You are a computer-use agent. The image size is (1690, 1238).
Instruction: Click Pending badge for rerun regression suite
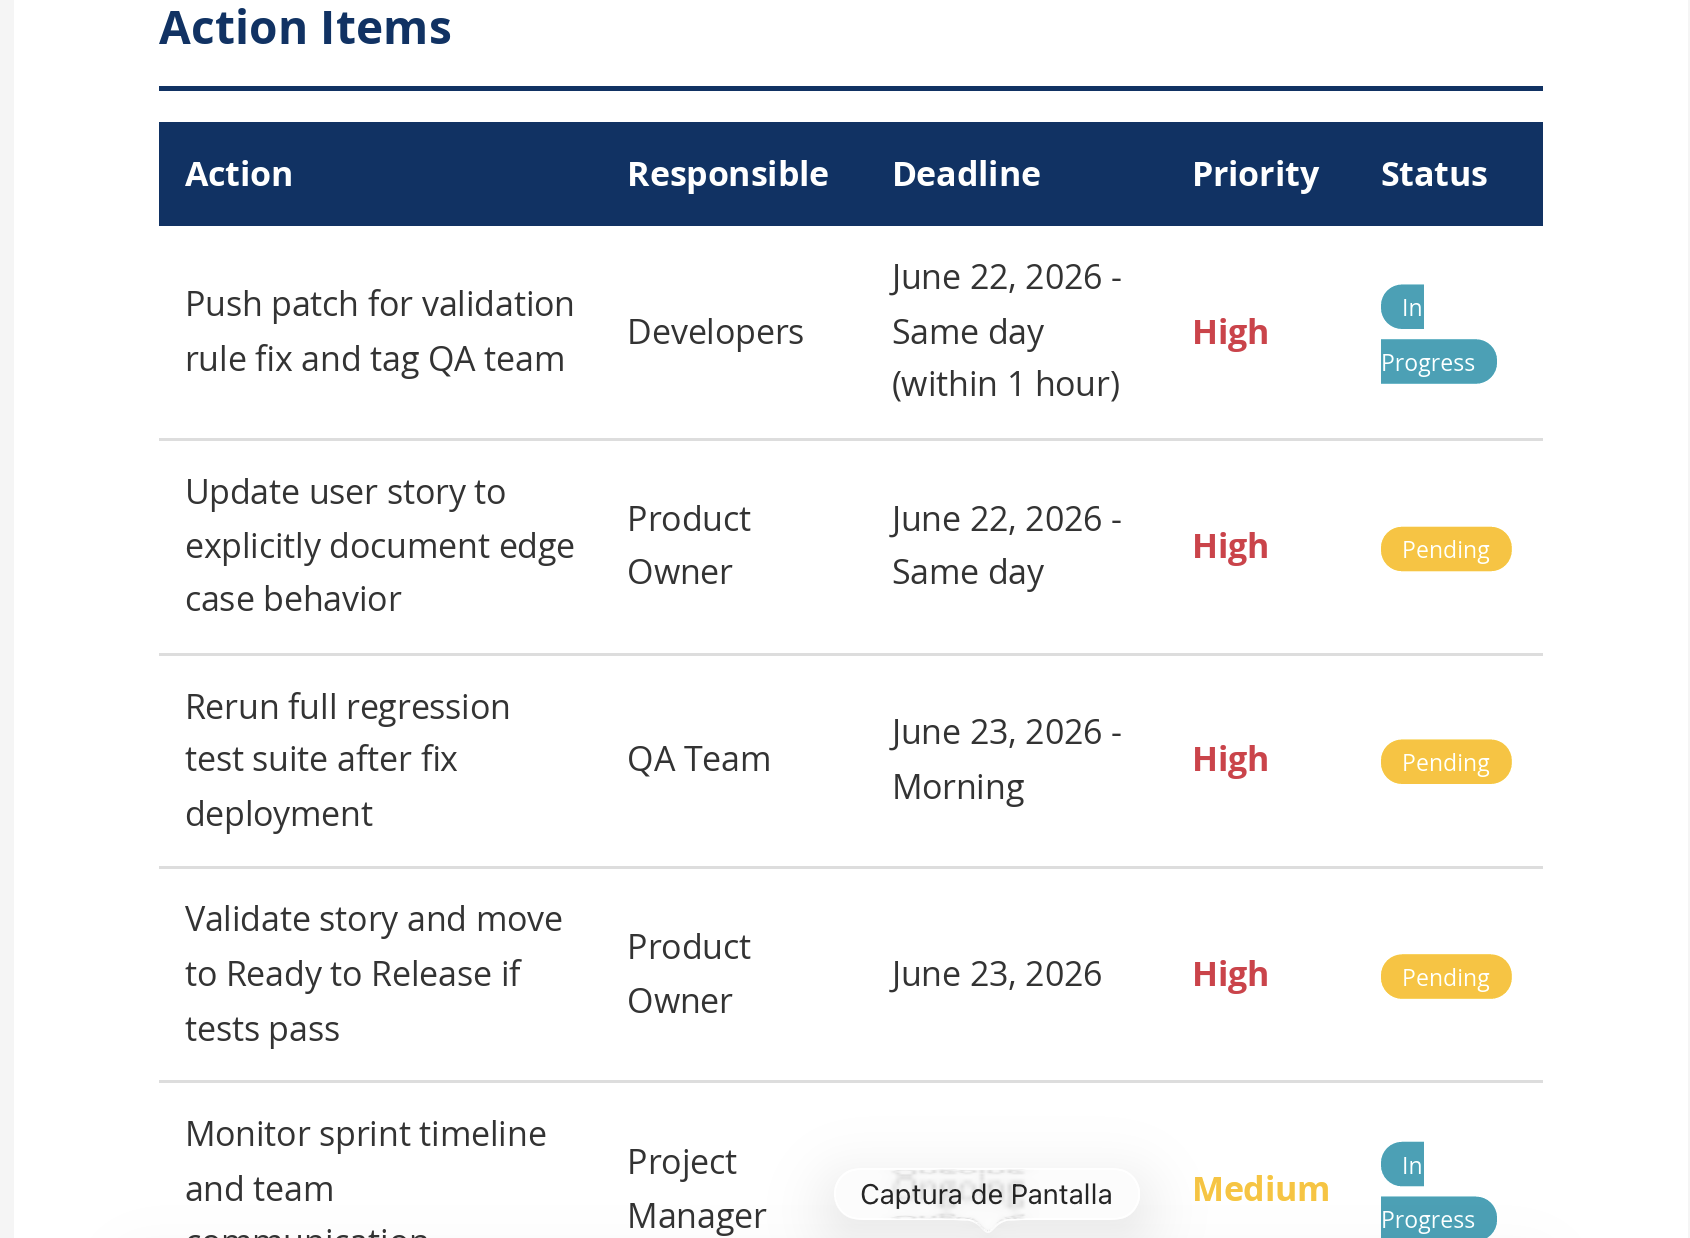[x=1446, y=762]
